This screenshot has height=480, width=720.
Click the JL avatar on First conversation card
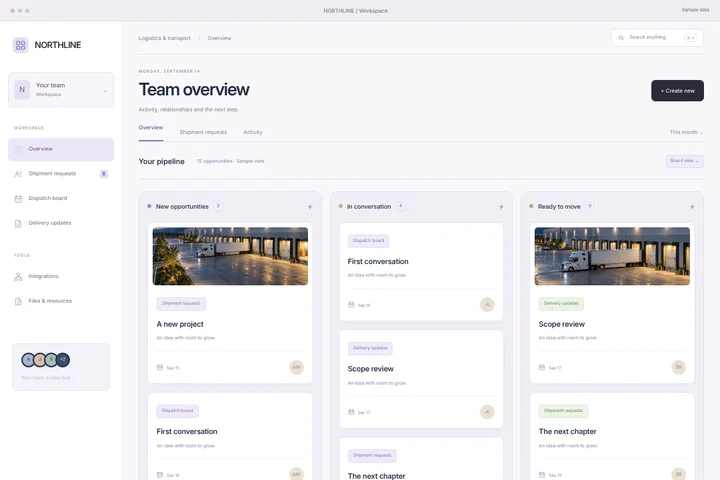coord(487,305)
